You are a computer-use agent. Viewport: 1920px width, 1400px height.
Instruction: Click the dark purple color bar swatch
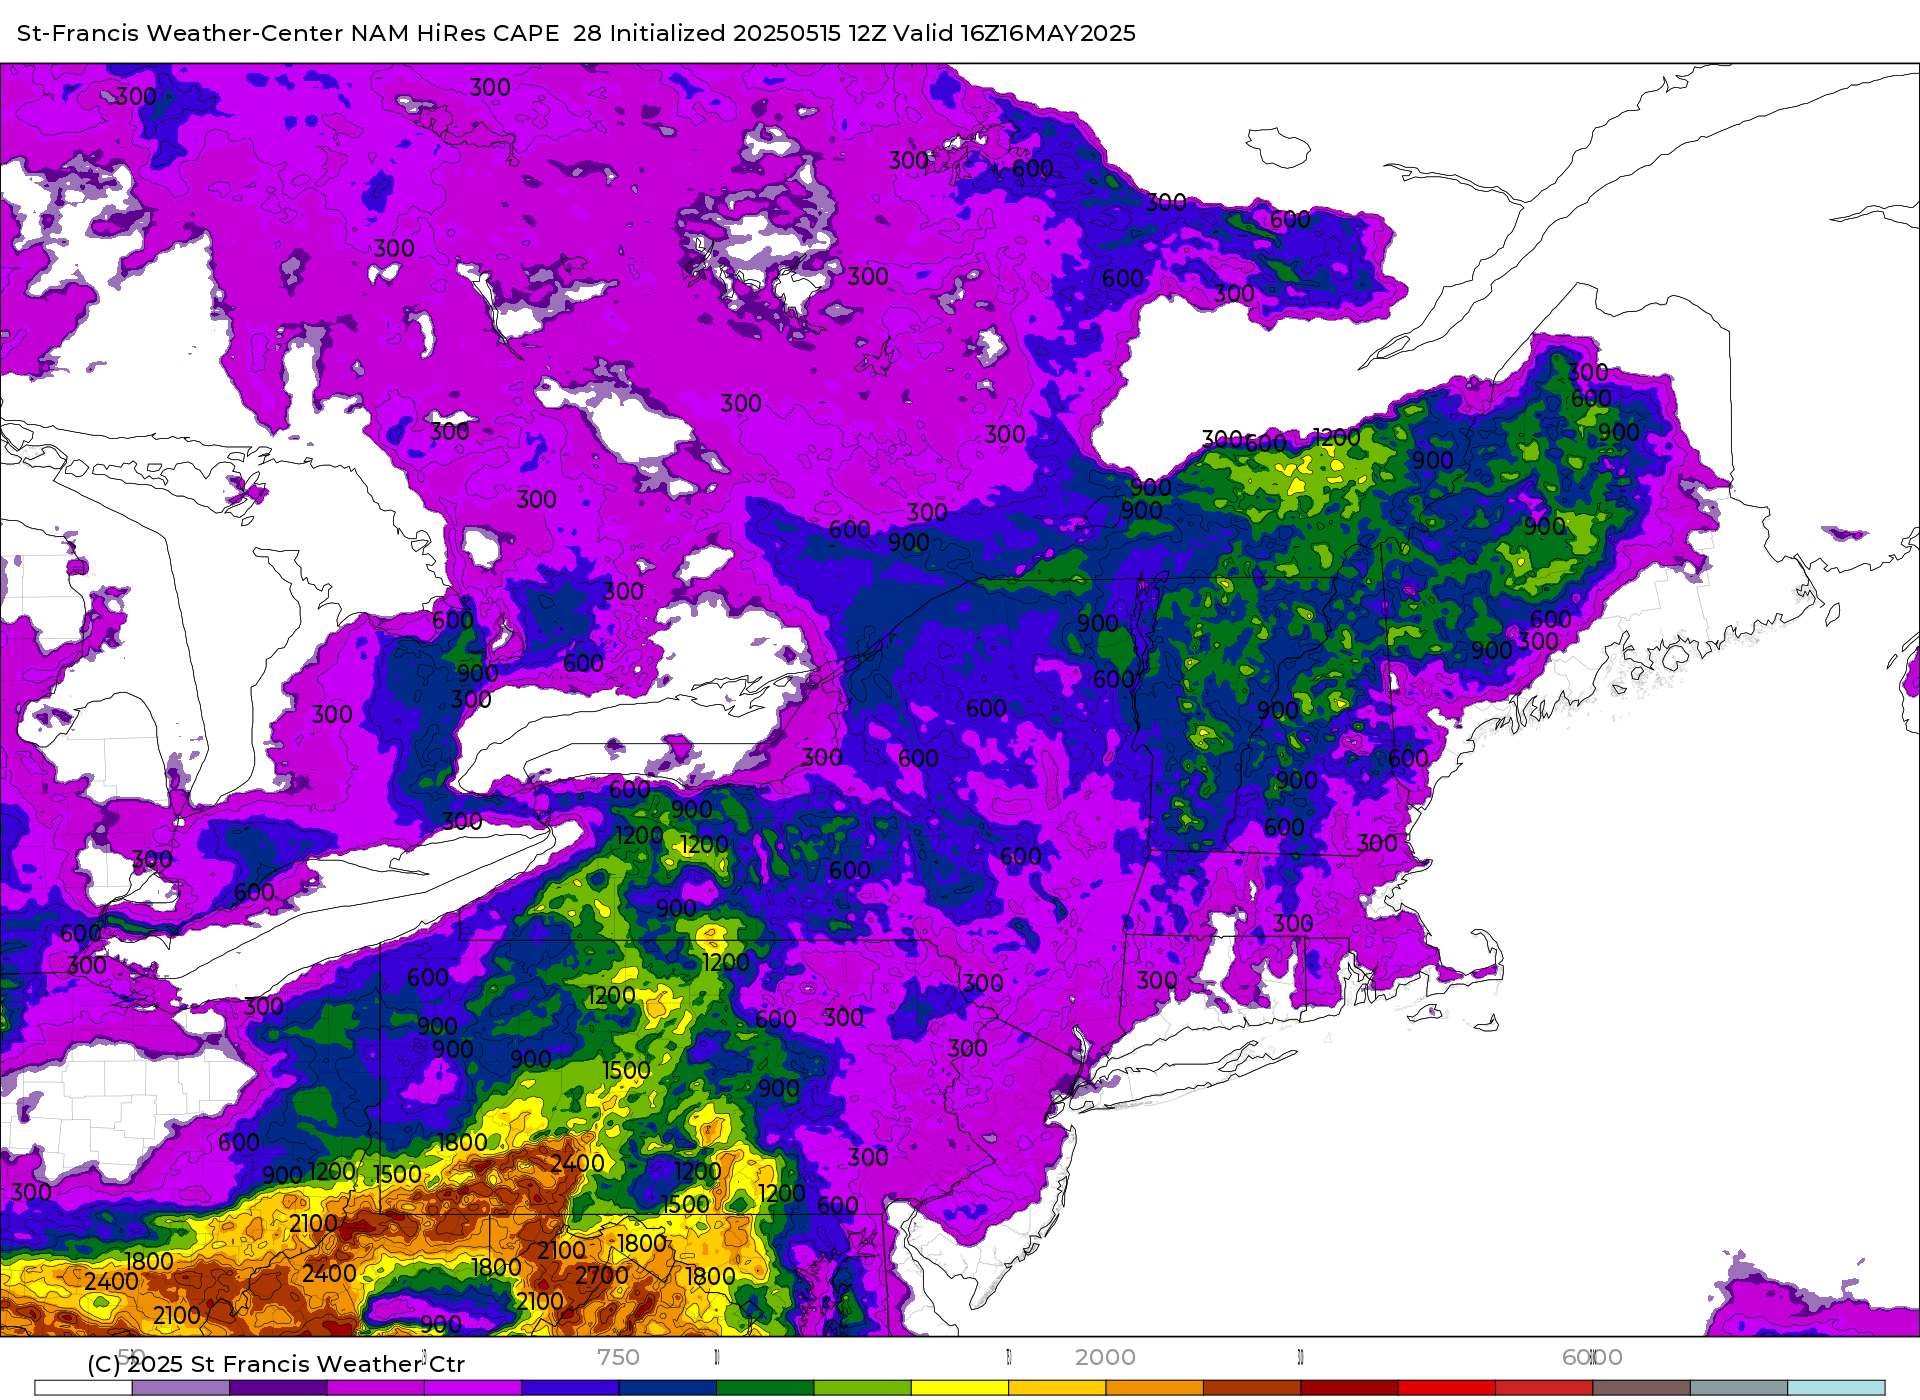pos(278,1388)
